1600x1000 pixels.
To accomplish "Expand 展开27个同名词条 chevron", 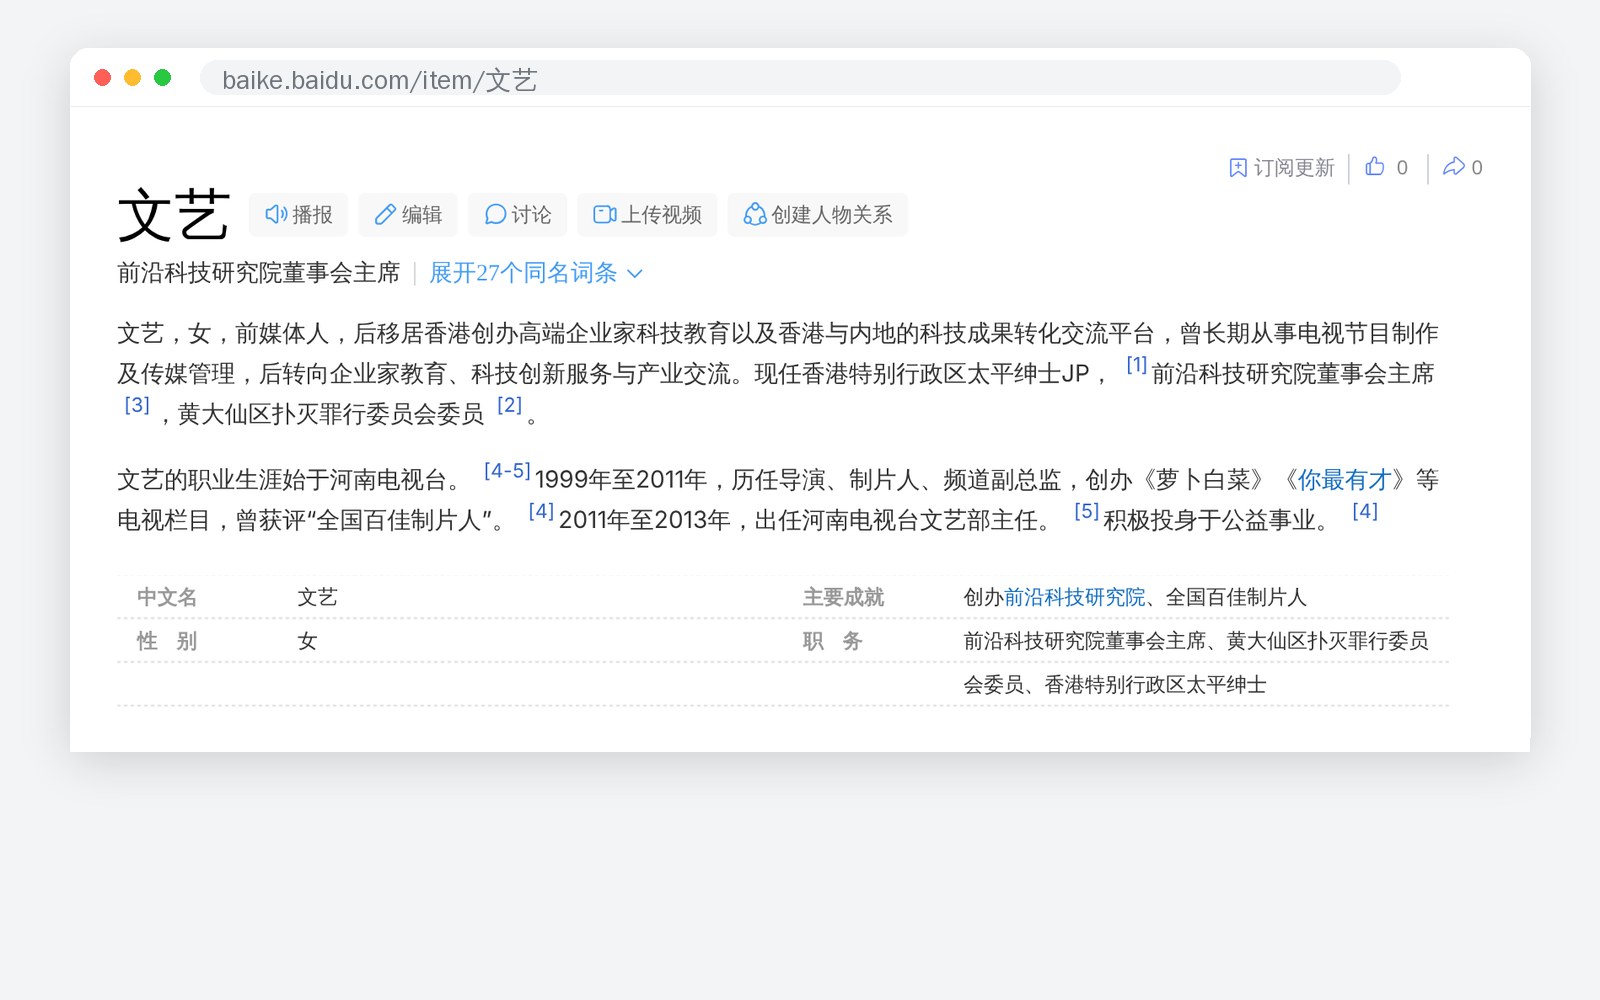I will click(x=634, y=274).
